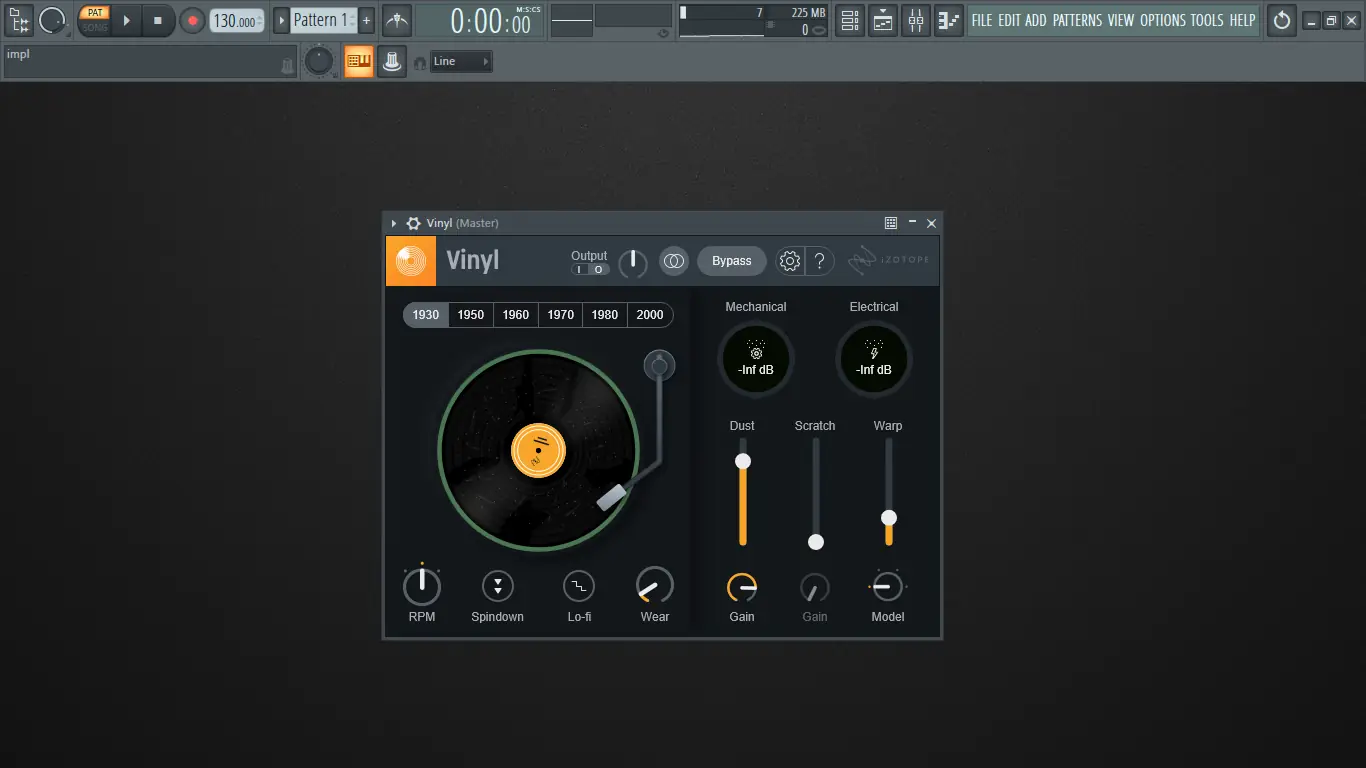
Task: Click the orange Dust Gain knob
Action: point(742,588)
